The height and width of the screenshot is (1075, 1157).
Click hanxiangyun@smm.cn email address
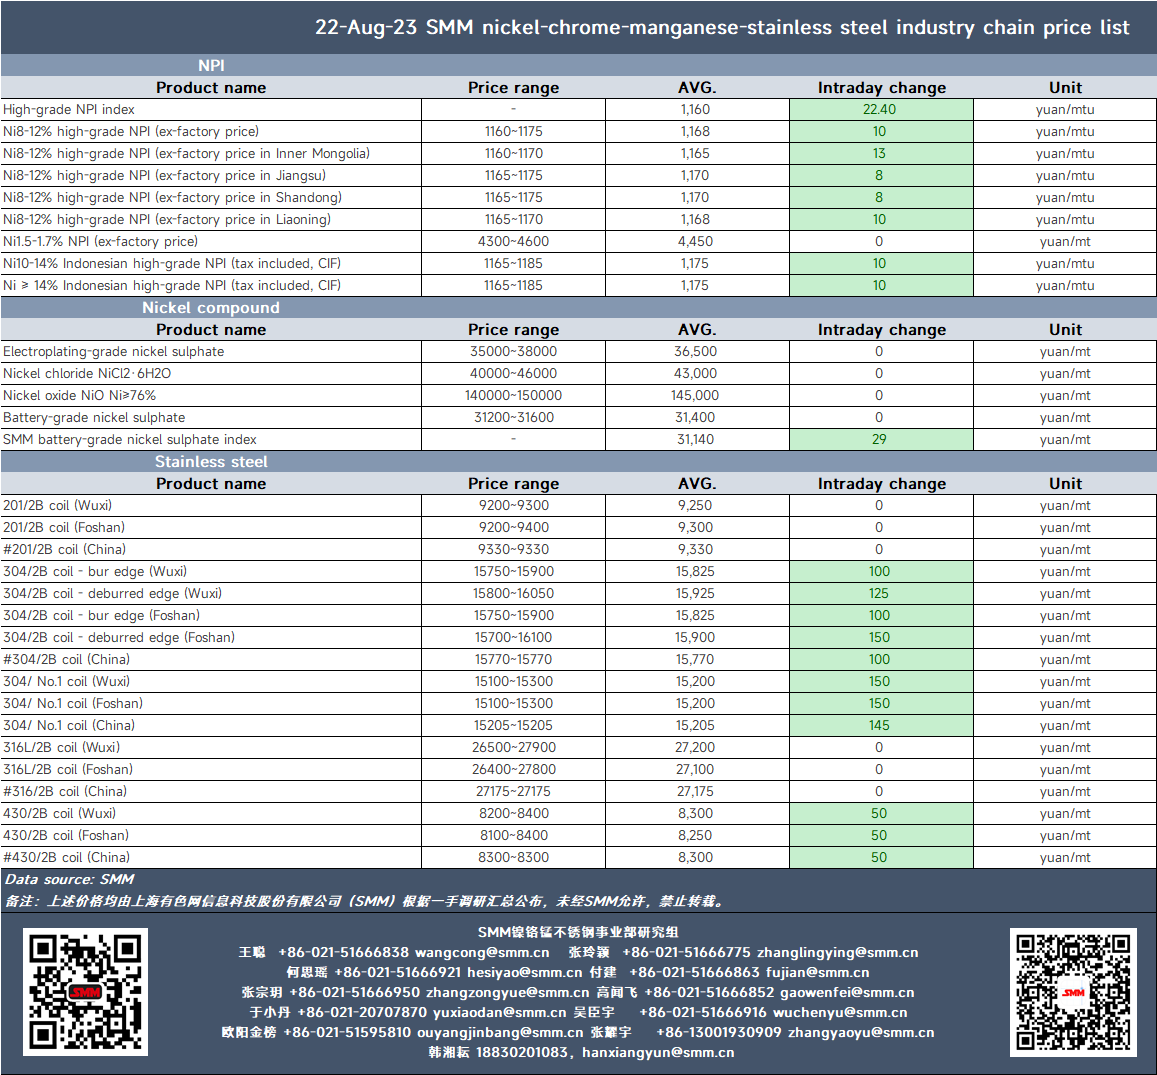[658, 1052]
